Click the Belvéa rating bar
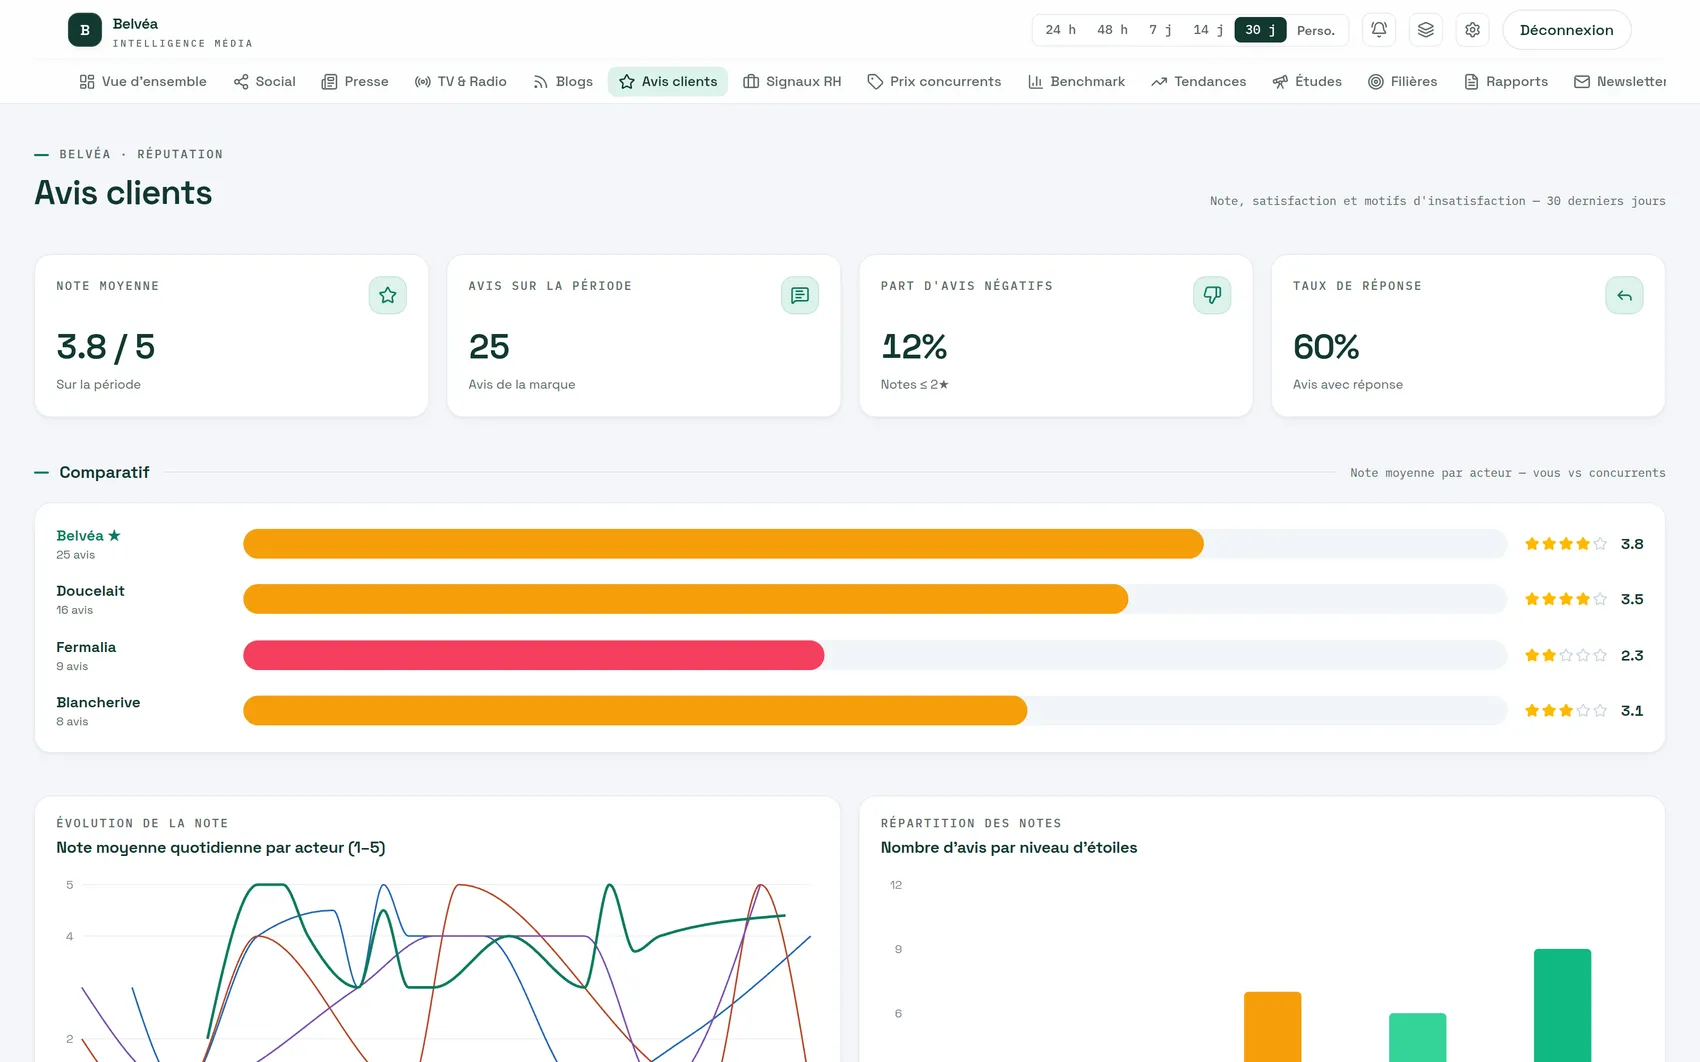 point(723,544)
